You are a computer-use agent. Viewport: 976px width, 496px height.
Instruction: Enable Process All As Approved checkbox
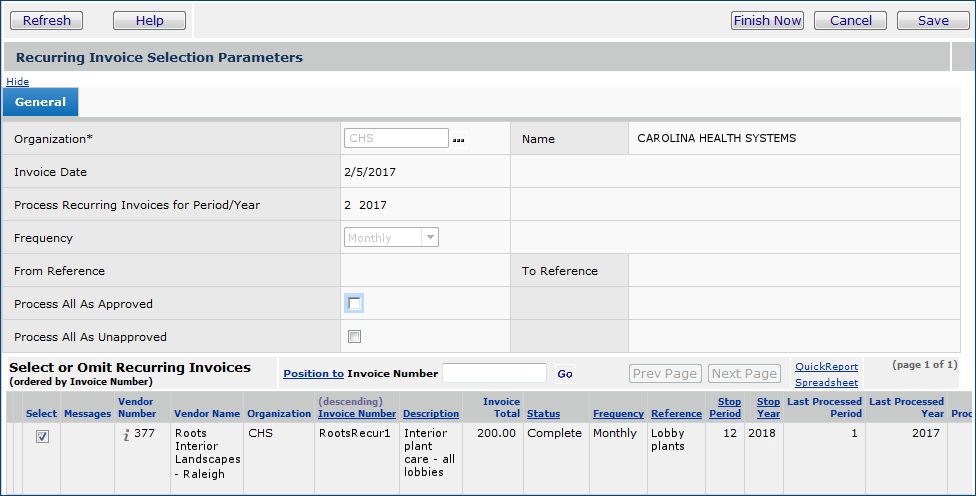[x=354, y=303]
